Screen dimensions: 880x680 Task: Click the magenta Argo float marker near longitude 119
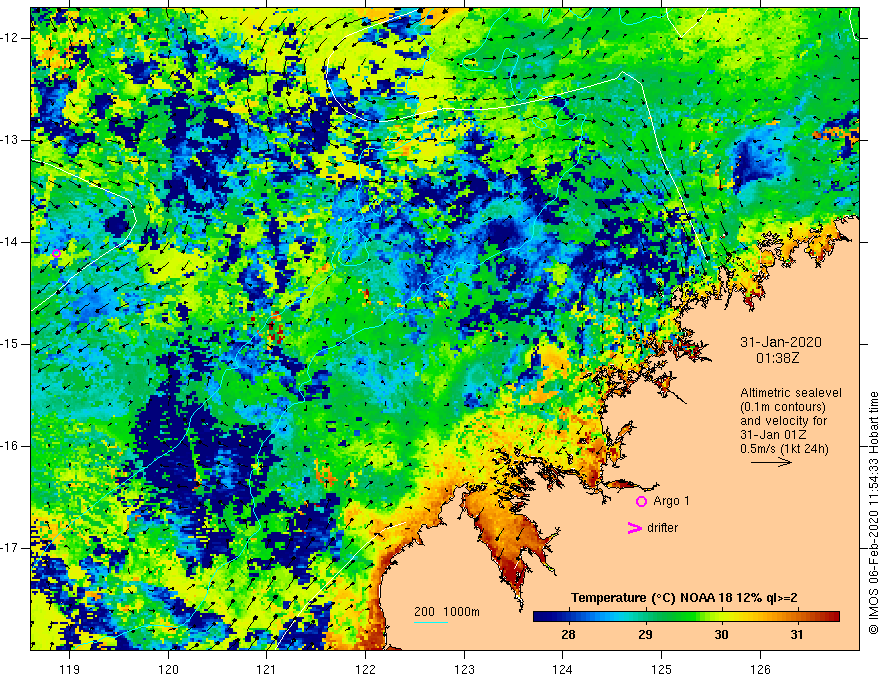[x=56, y=254]
